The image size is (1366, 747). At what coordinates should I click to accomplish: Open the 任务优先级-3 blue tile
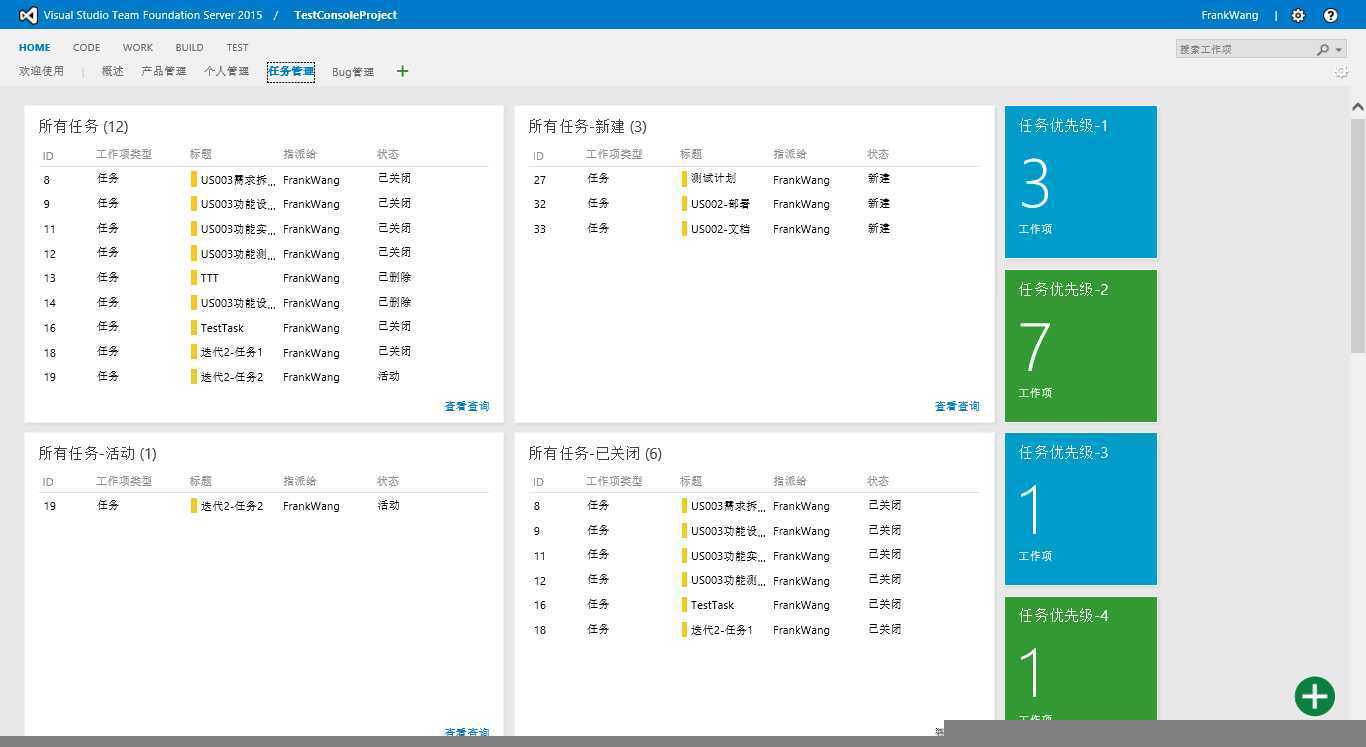[1080, 509]
